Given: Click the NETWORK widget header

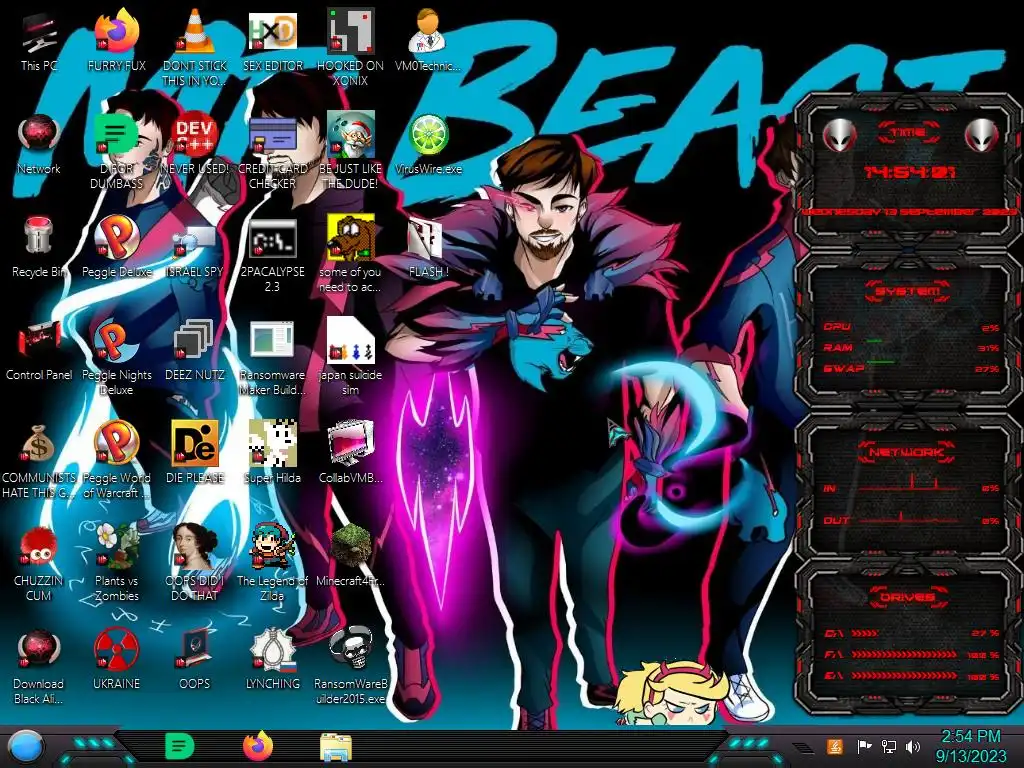Looking at the screenshot, I should [x=906, y=451].
